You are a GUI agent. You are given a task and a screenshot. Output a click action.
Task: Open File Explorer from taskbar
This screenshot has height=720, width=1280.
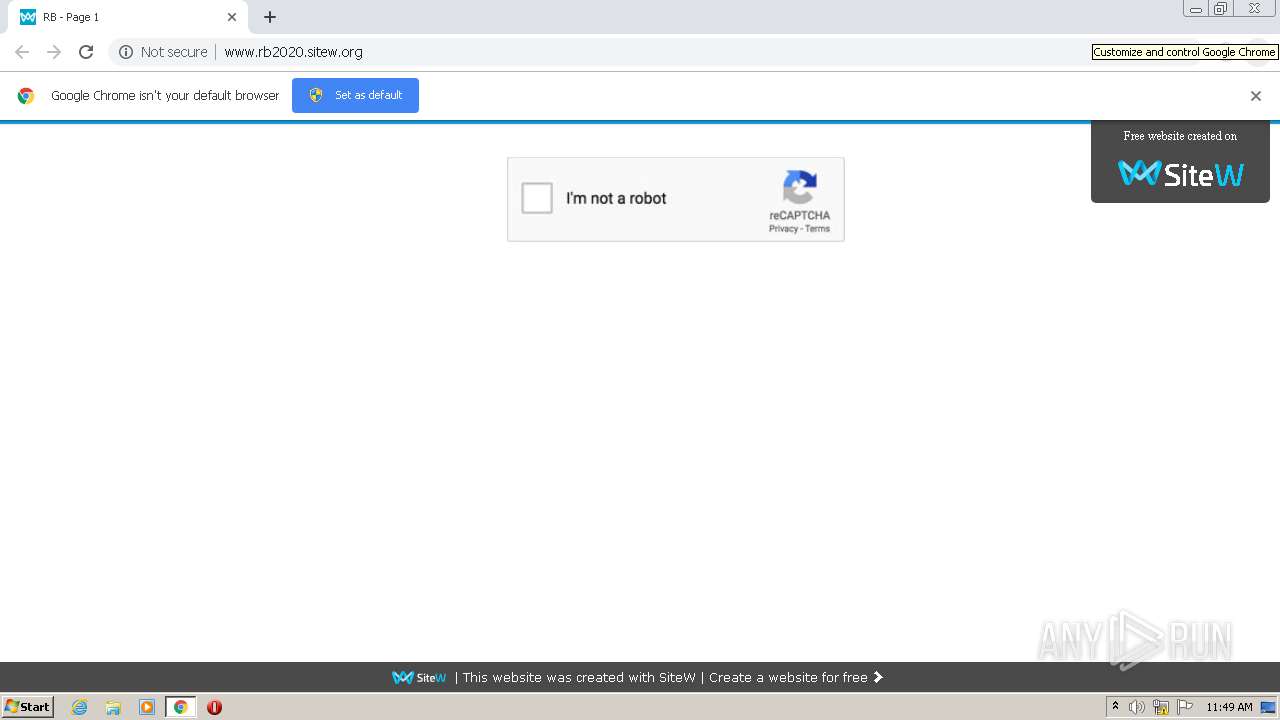pos(113,707)
